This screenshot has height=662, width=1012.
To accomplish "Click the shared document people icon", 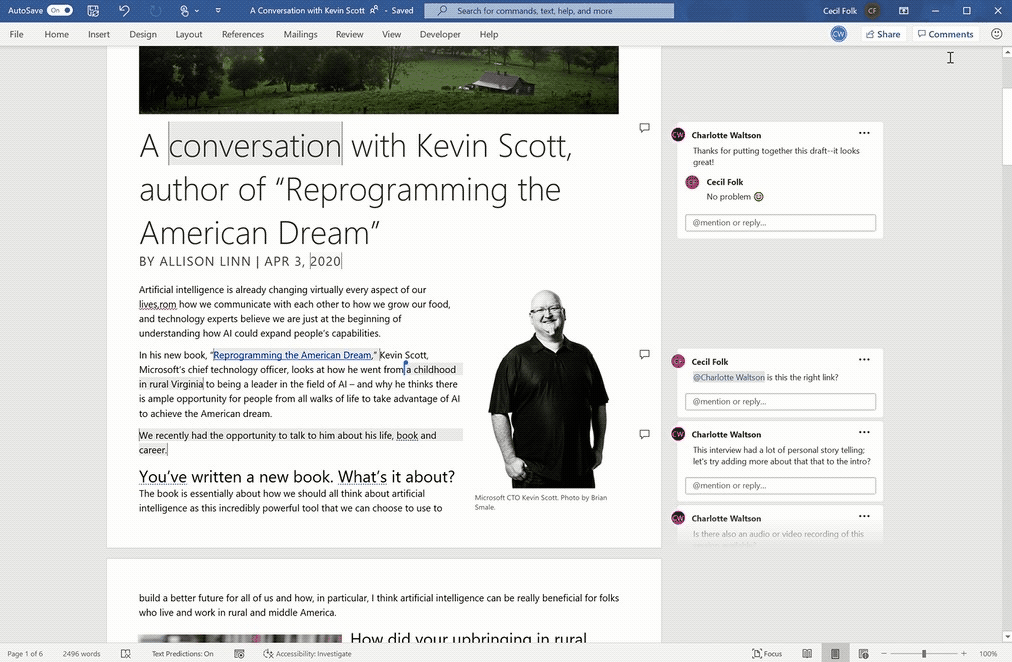I will [x=374, y=10].
